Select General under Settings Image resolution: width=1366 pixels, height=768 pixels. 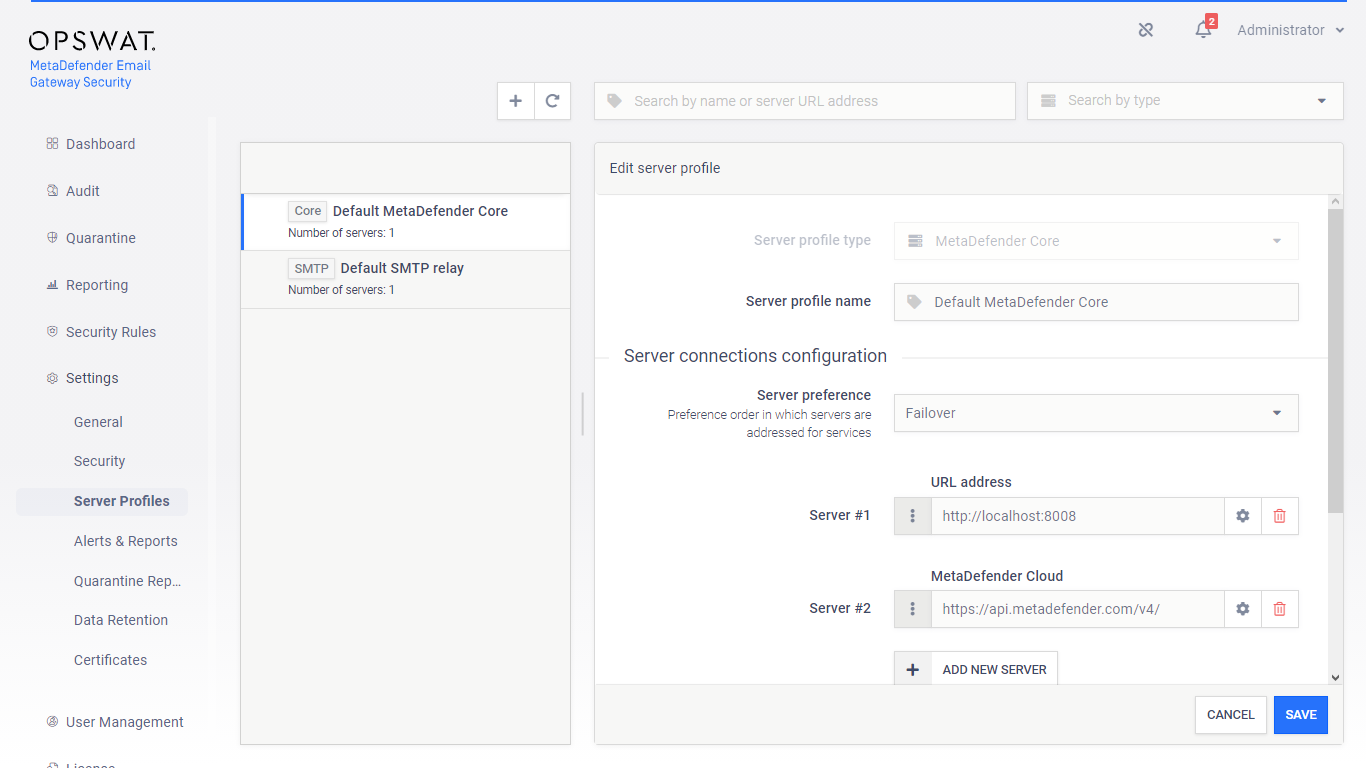pyautogui.click(x=98, y=422)
